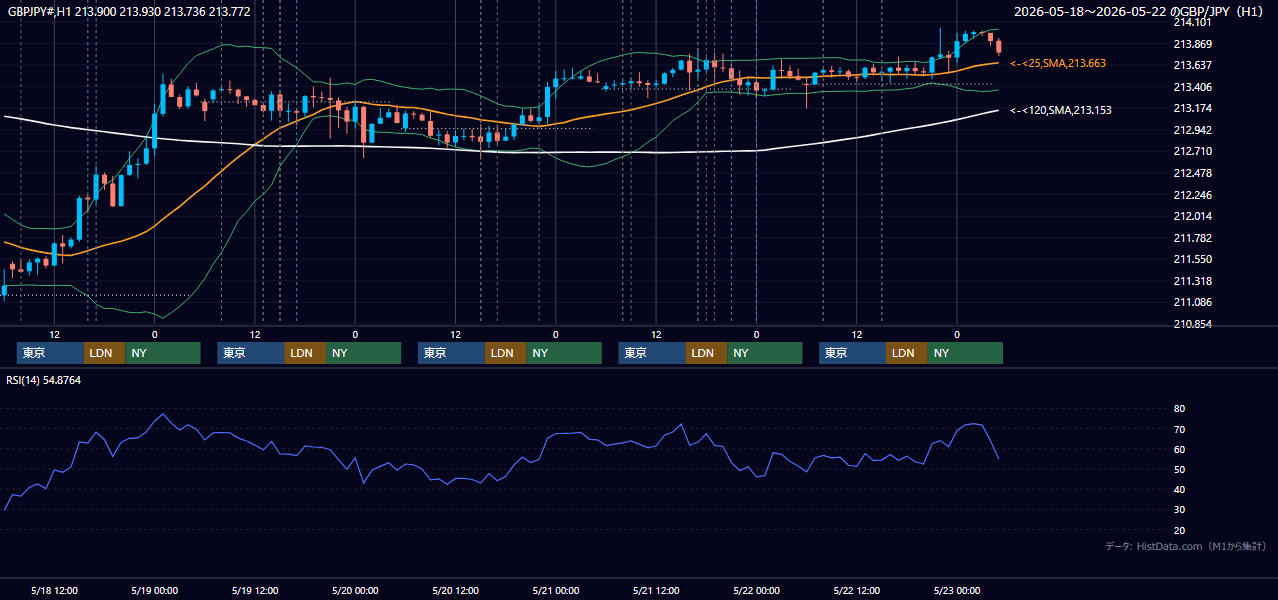Select the 214.101 price axis label
Screen dimensions: 1278x600
(x=1192, y=22)
